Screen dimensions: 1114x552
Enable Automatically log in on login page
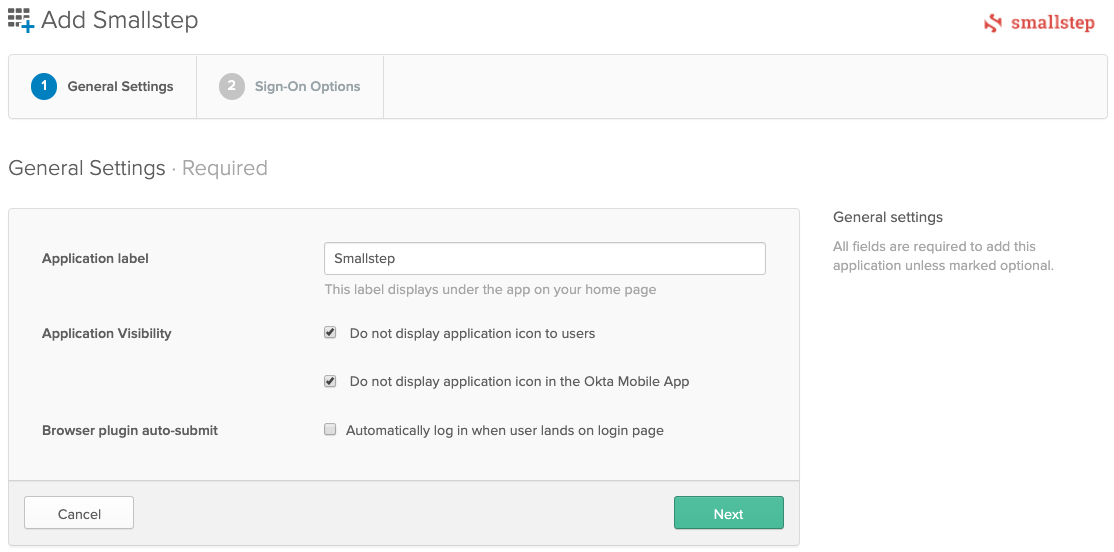pyautogui.click(x=330, y=430)
